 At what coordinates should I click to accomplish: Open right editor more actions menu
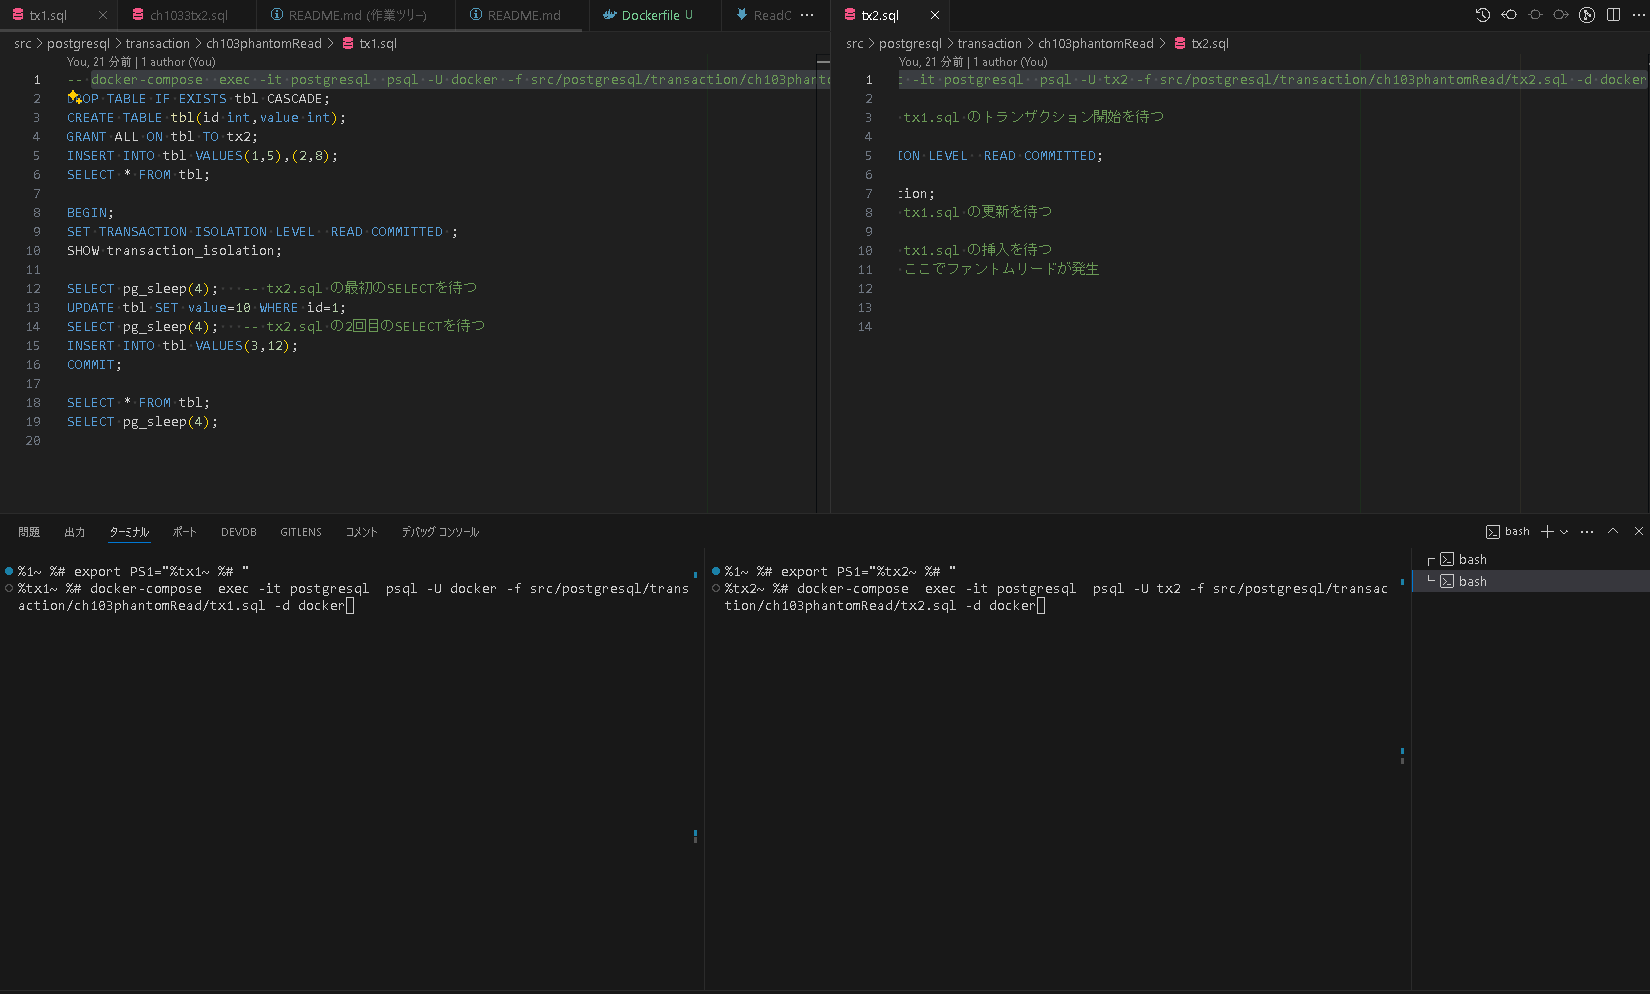pyautogui.click(x=1638, y=15)
